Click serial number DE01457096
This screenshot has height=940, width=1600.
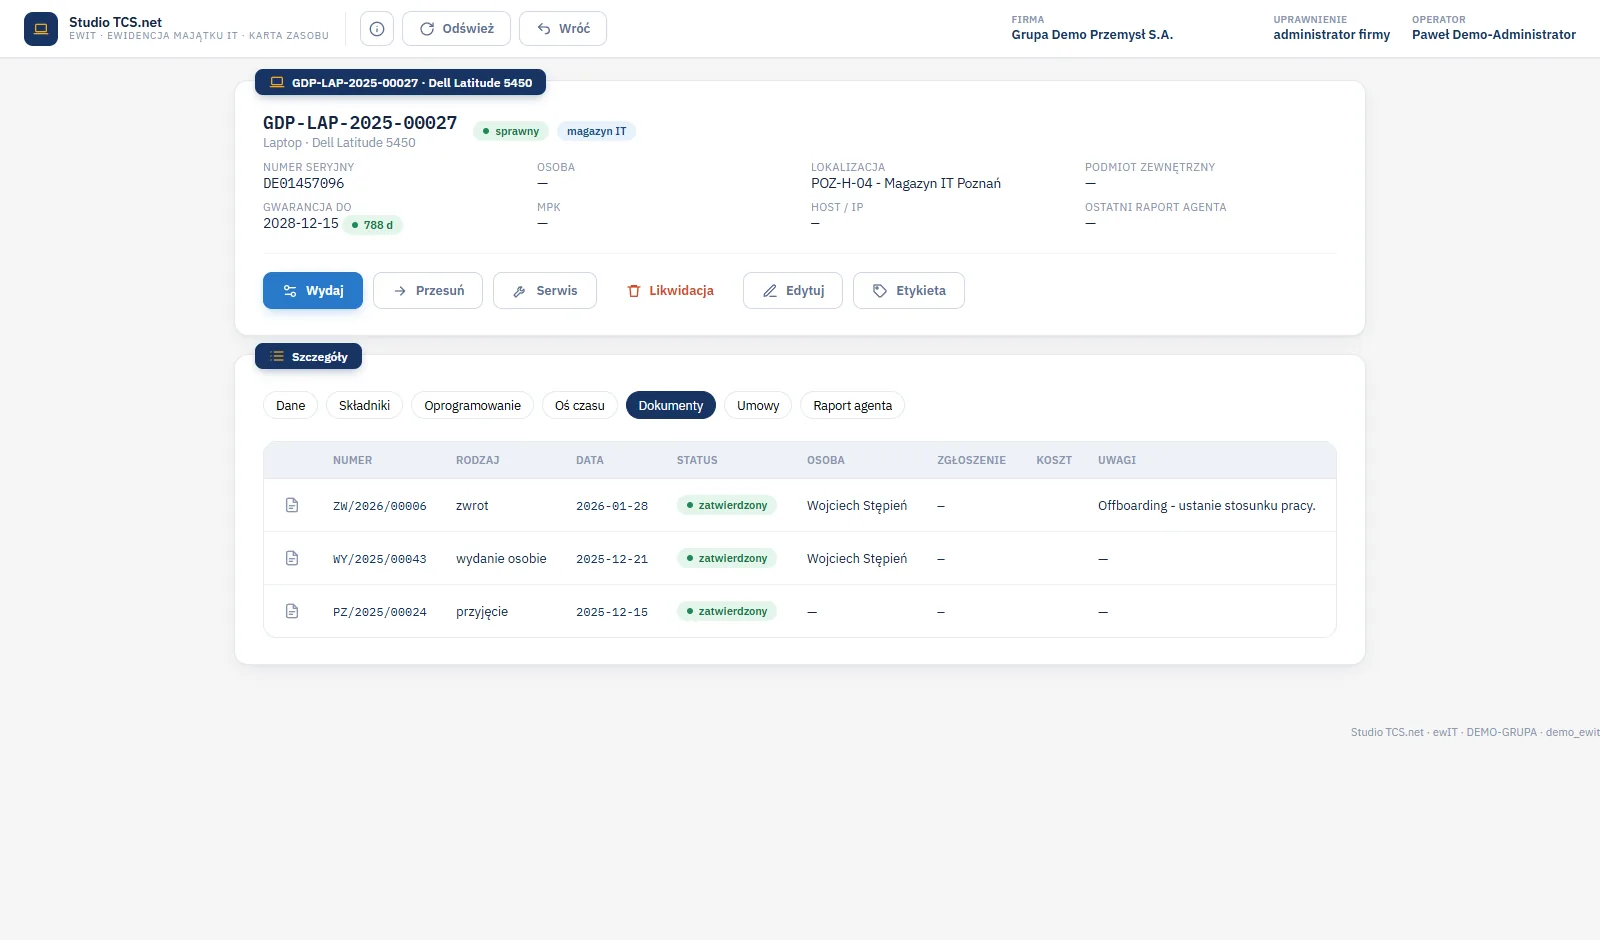click(x=304, y=184)
